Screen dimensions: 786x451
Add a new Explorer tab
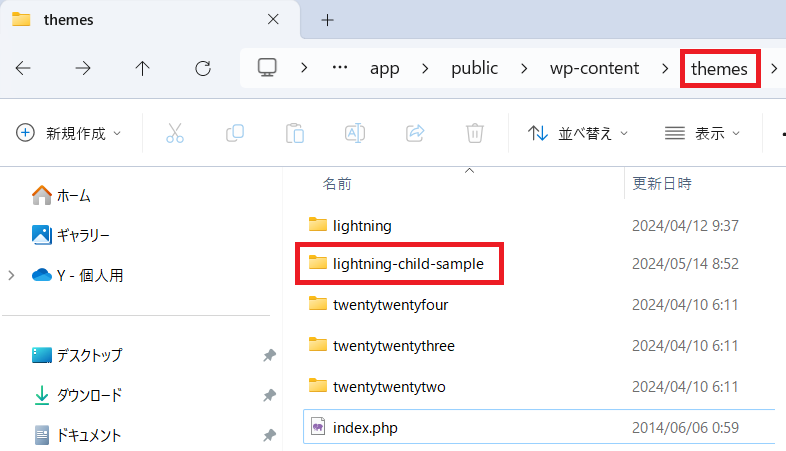pos(327,20)
